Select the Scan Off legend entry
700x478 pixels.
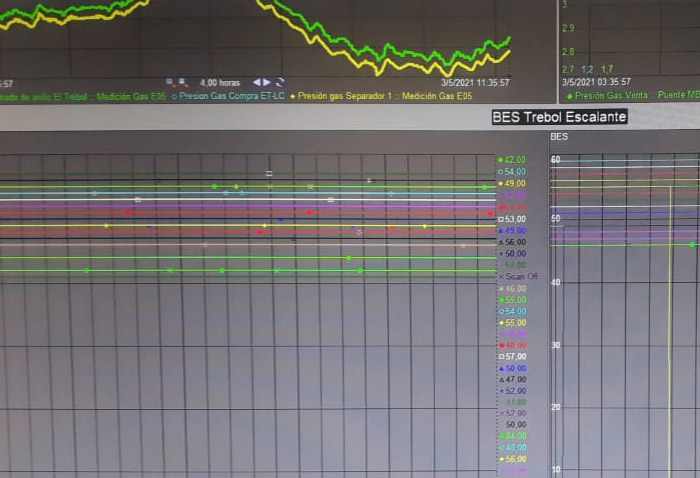tap(518, 277)
